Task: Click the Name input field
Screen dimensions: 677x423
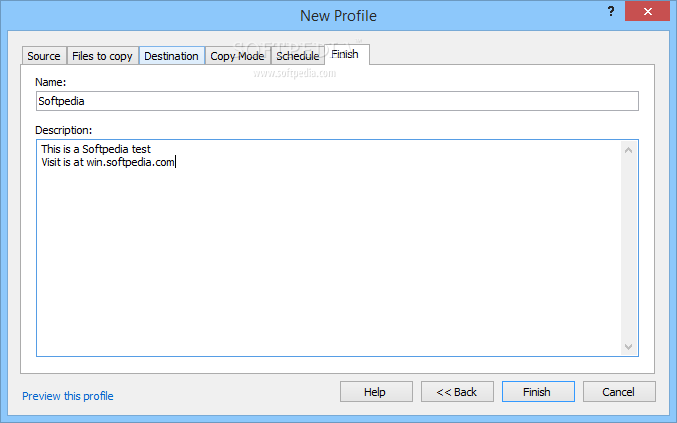Action: [x=337, y=101]
